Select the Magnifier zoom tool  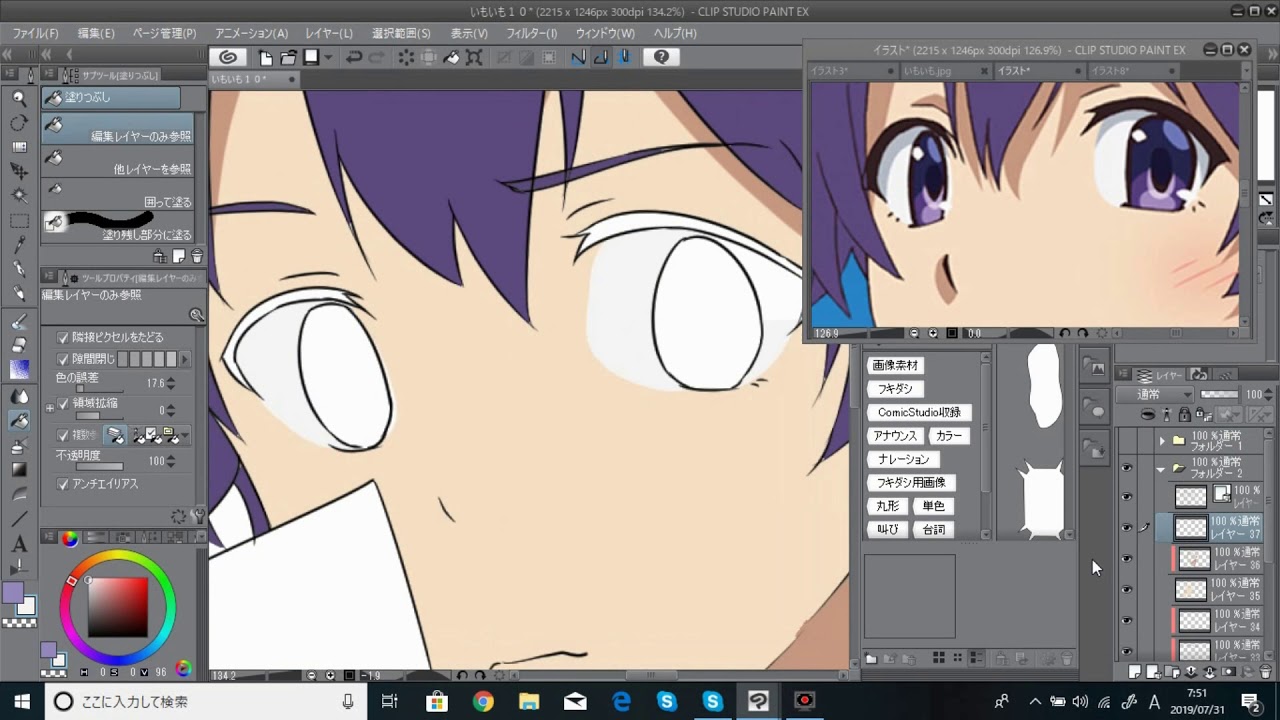19,98
